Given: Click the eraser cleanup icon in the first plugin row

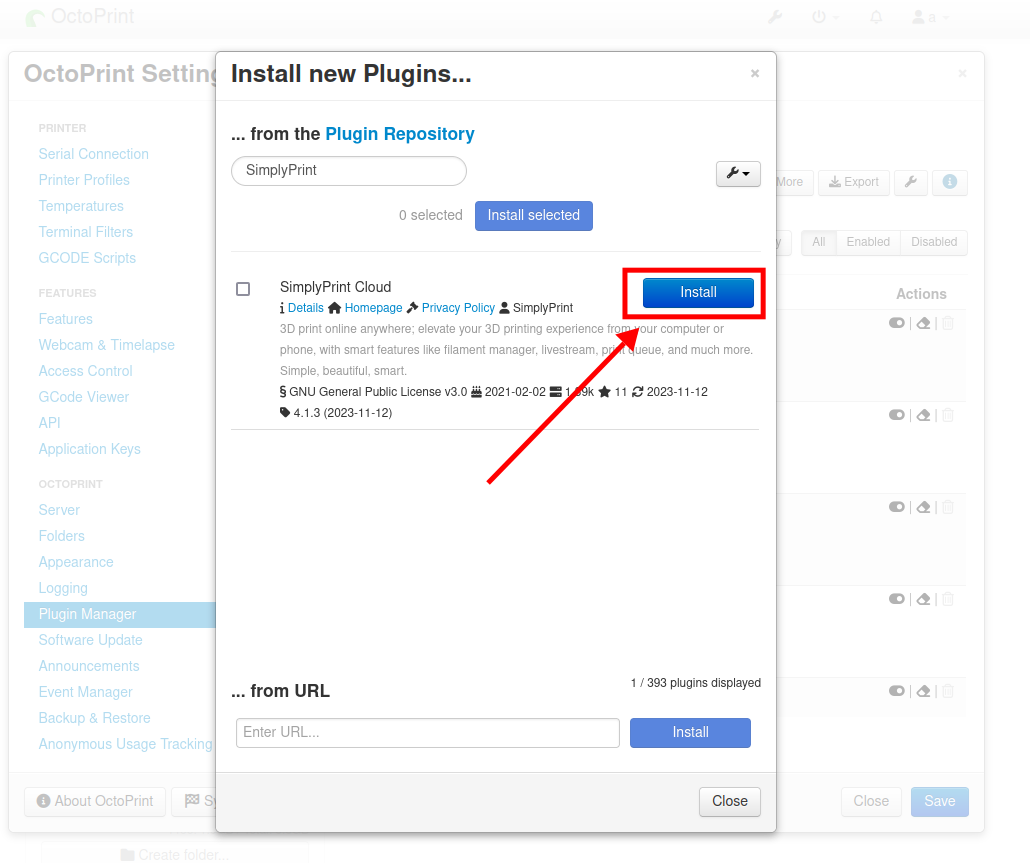Looking at the screenshot, I should tap(924, 323).
